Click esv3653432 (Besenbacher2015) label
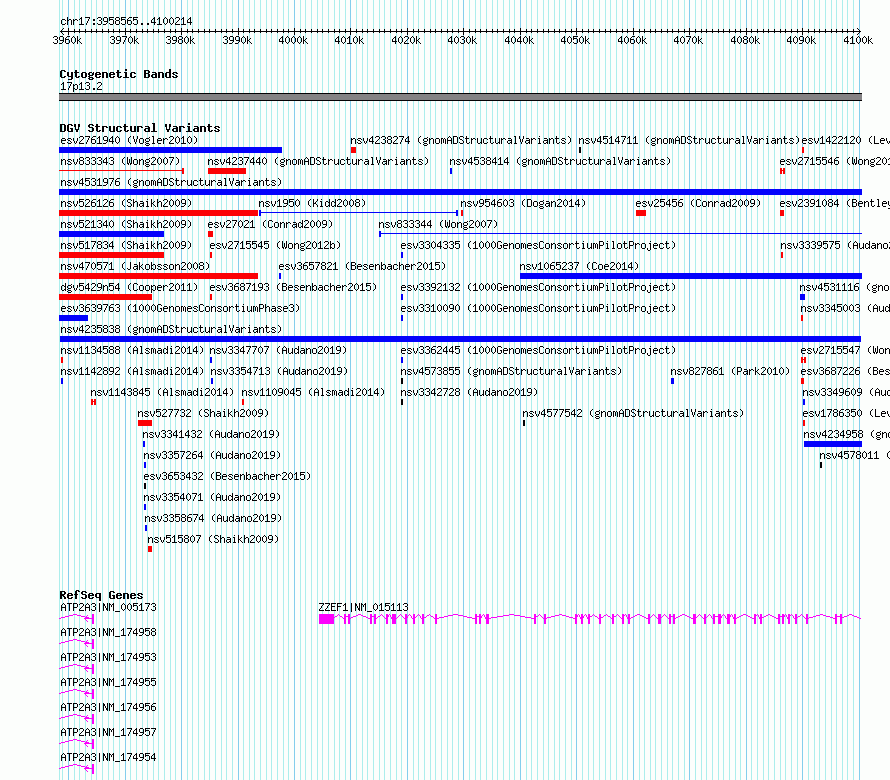This screenshot has height=780, width=890. [x=227, y=476]
